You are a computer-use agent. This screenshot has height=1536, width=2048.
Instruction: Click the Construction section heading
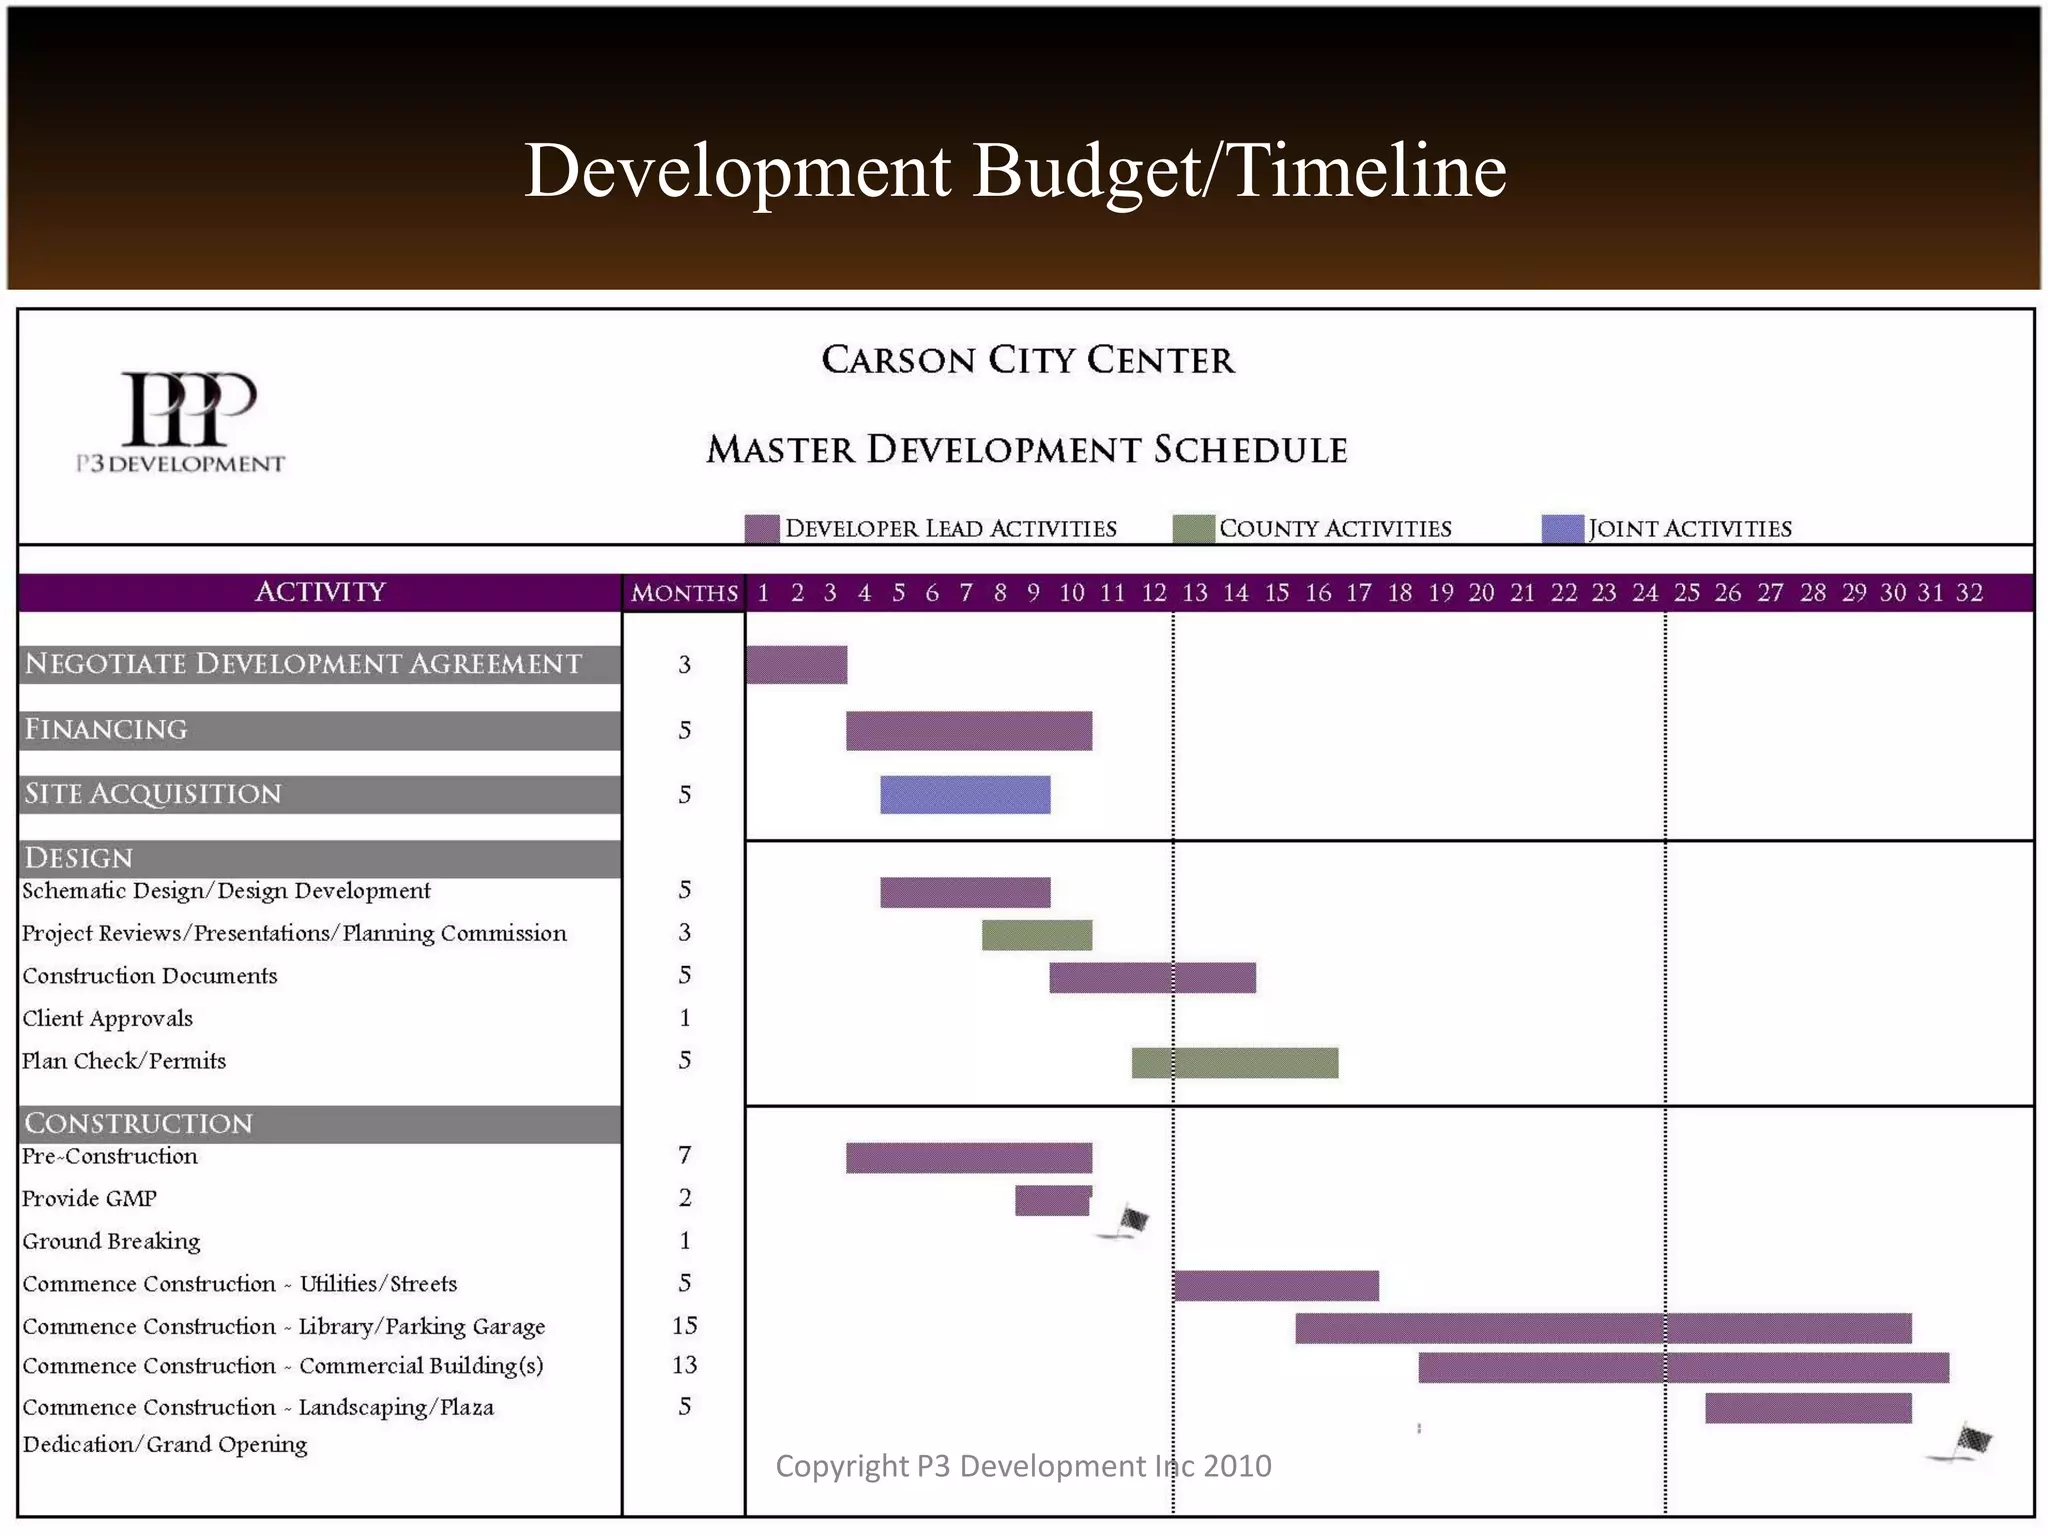pos(320,1124)
